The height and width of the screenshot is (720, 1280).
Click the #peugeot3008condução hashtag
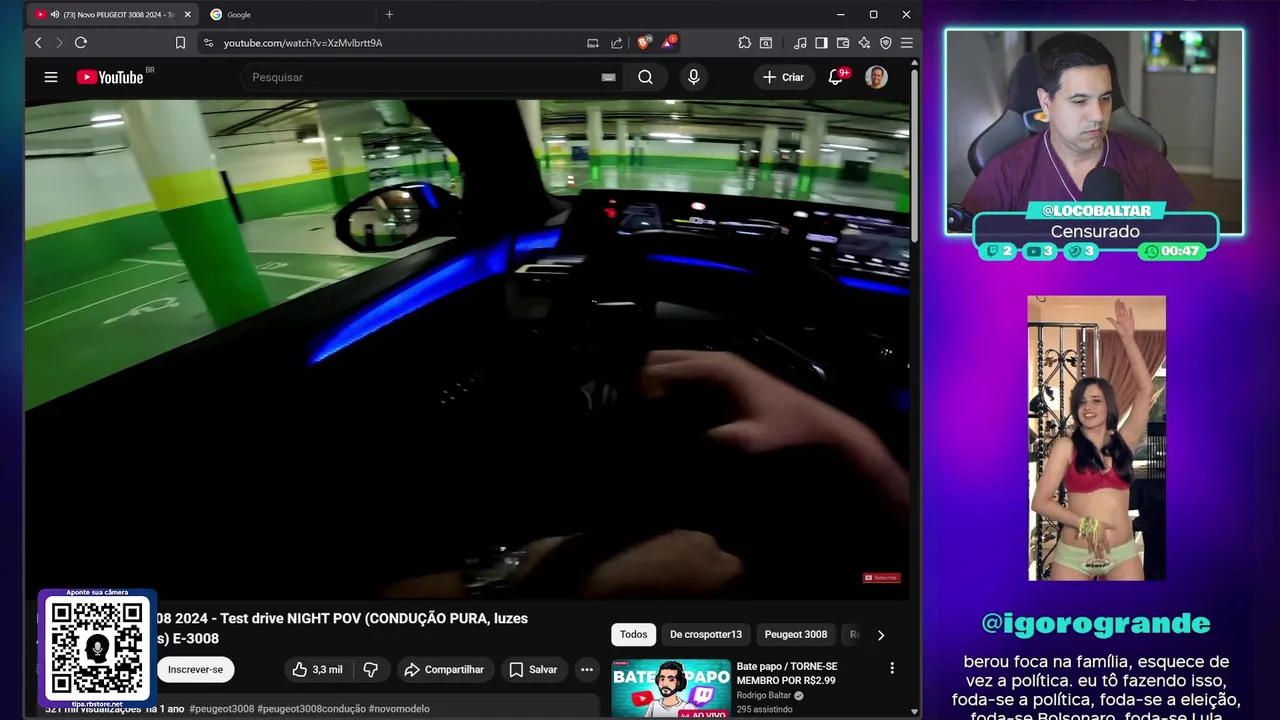[311, 709]
